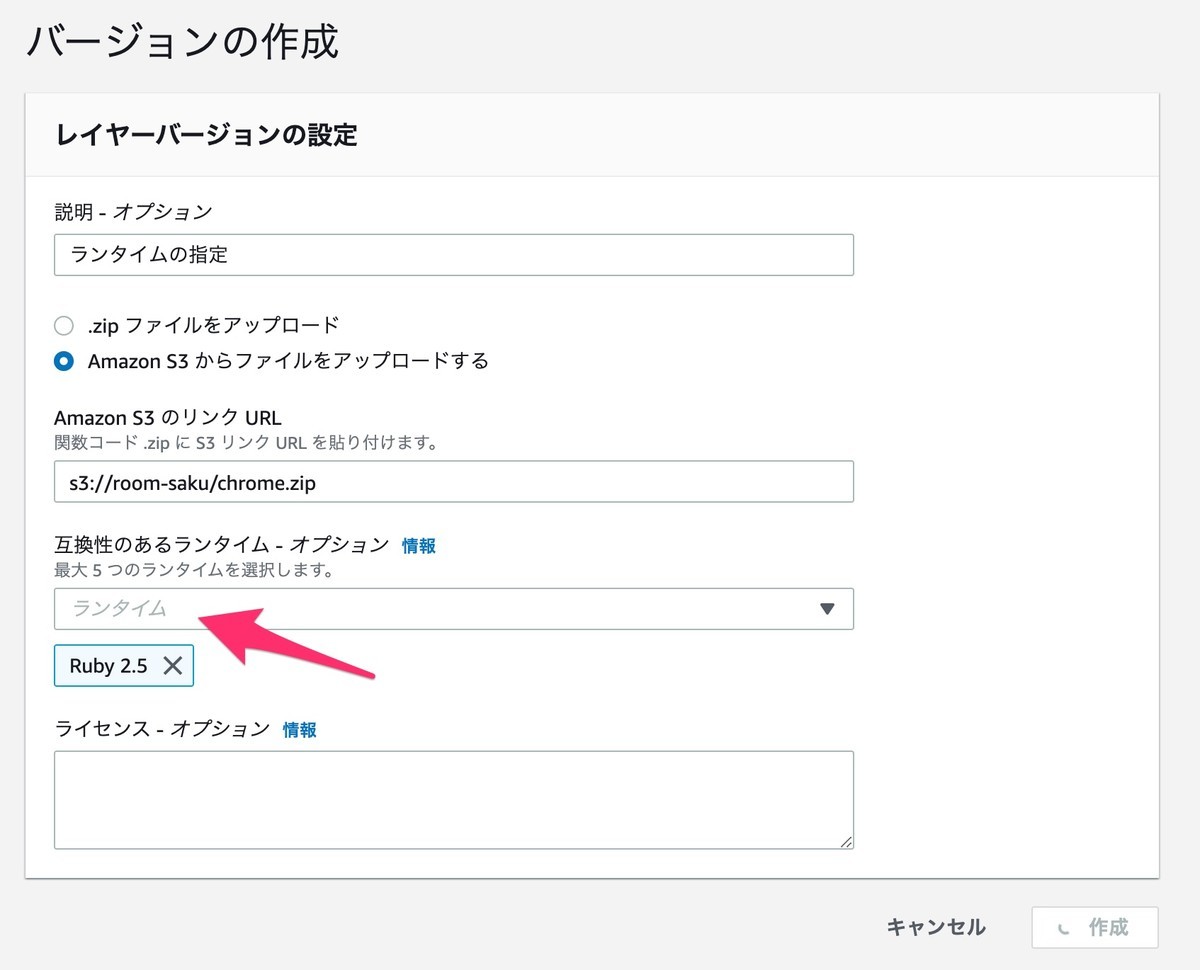Remove the Ruby 2.5 runtime tag

tap(173, 666)
